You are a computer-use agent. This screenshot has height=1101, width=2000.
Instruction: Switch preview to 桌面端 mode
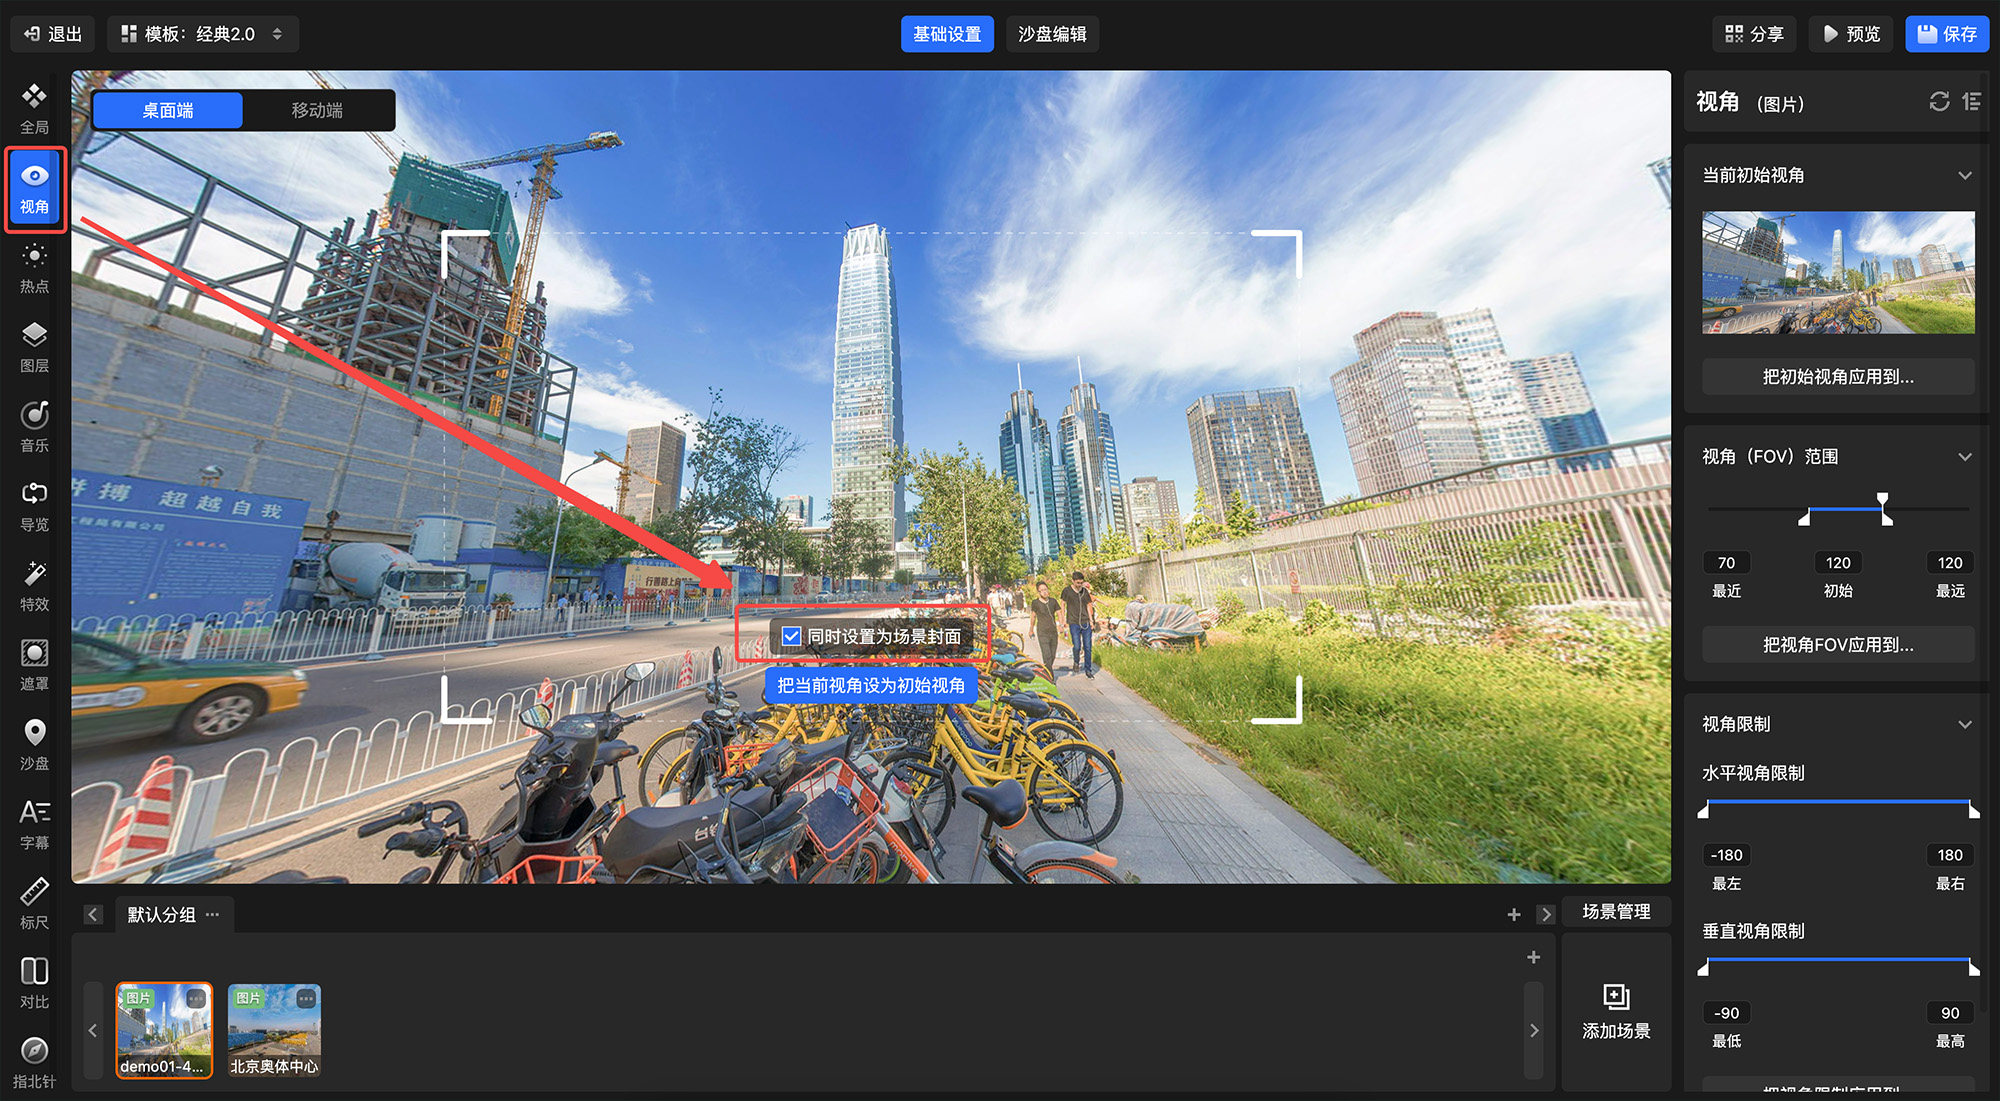coord(168,110)
